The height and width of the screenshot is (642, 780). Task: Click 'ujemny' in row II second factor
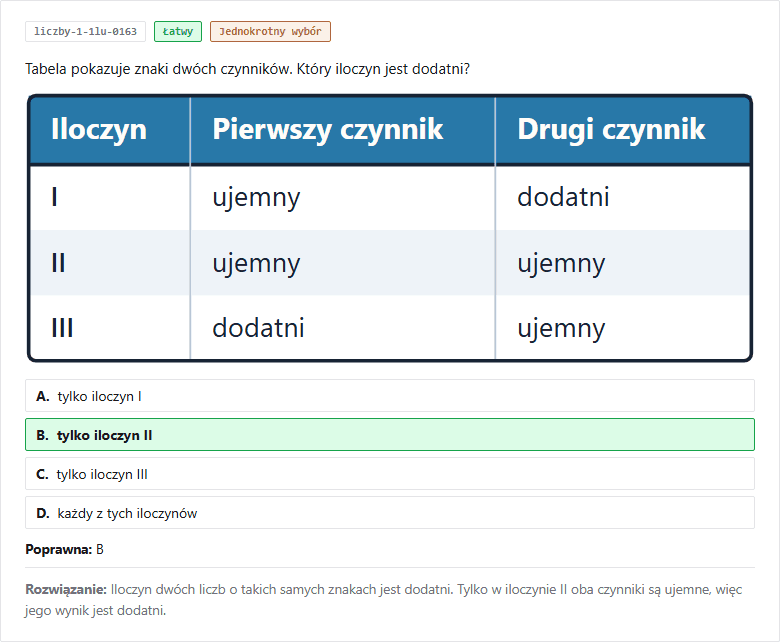[561, 264]
